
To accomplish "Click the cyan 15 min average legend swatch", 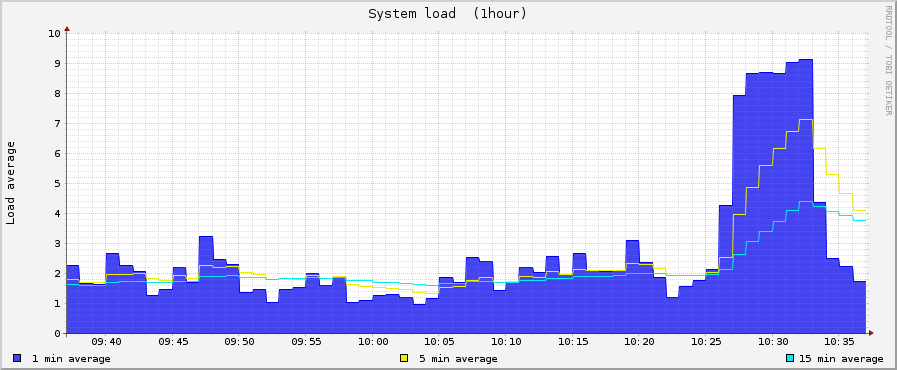I will [x=791, y=359].
